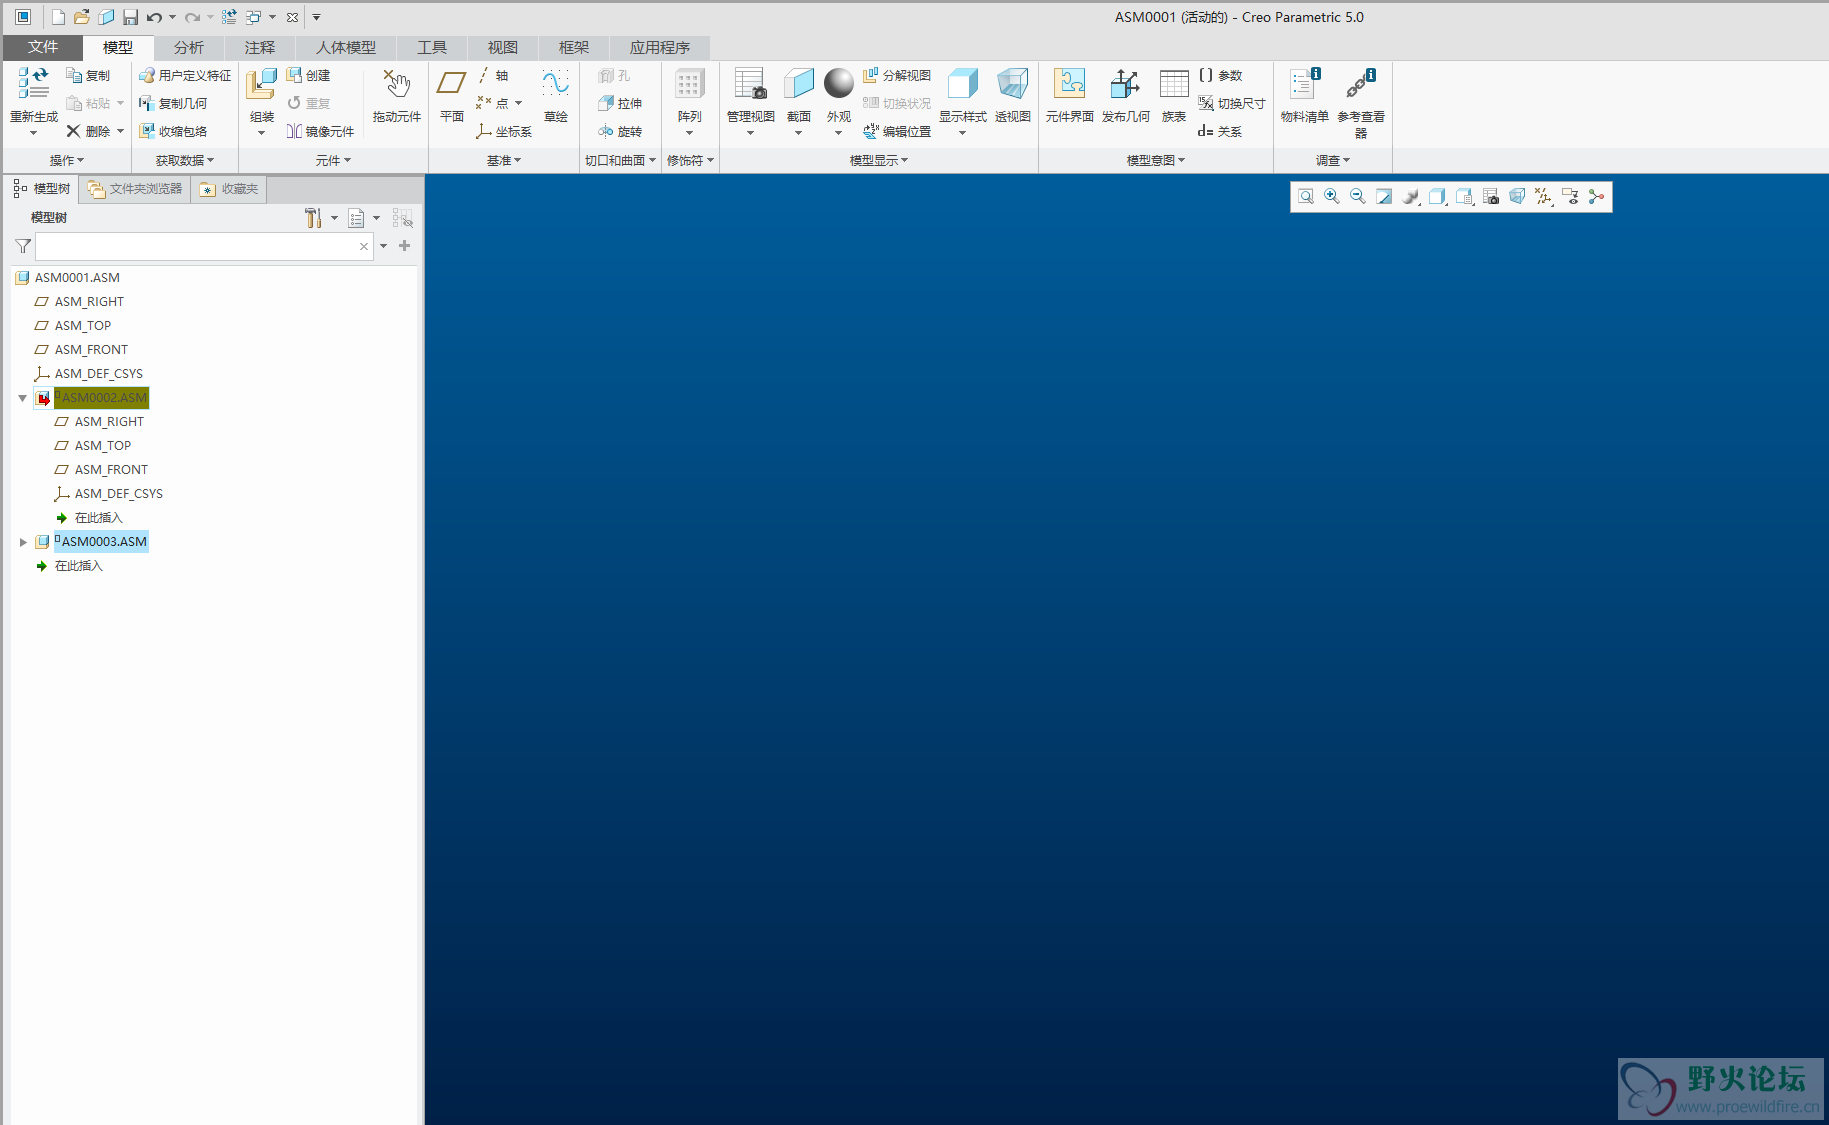Create a datum Plane (平面)

[x=452, y=84]
